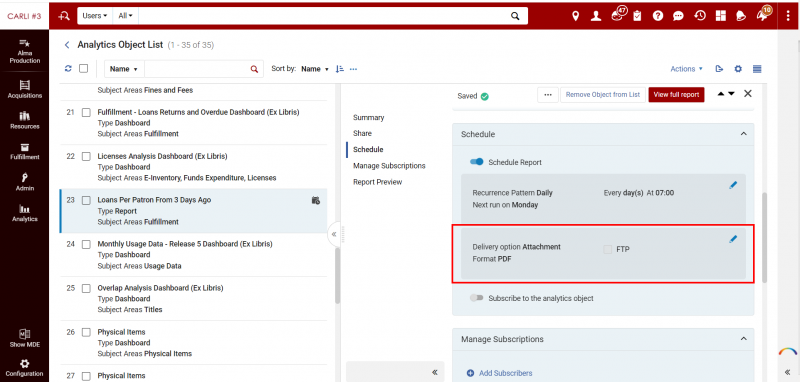Collapse the Schedule section
Image resolution: width=800 pixels, height=382 pixels.
point(743,134)
